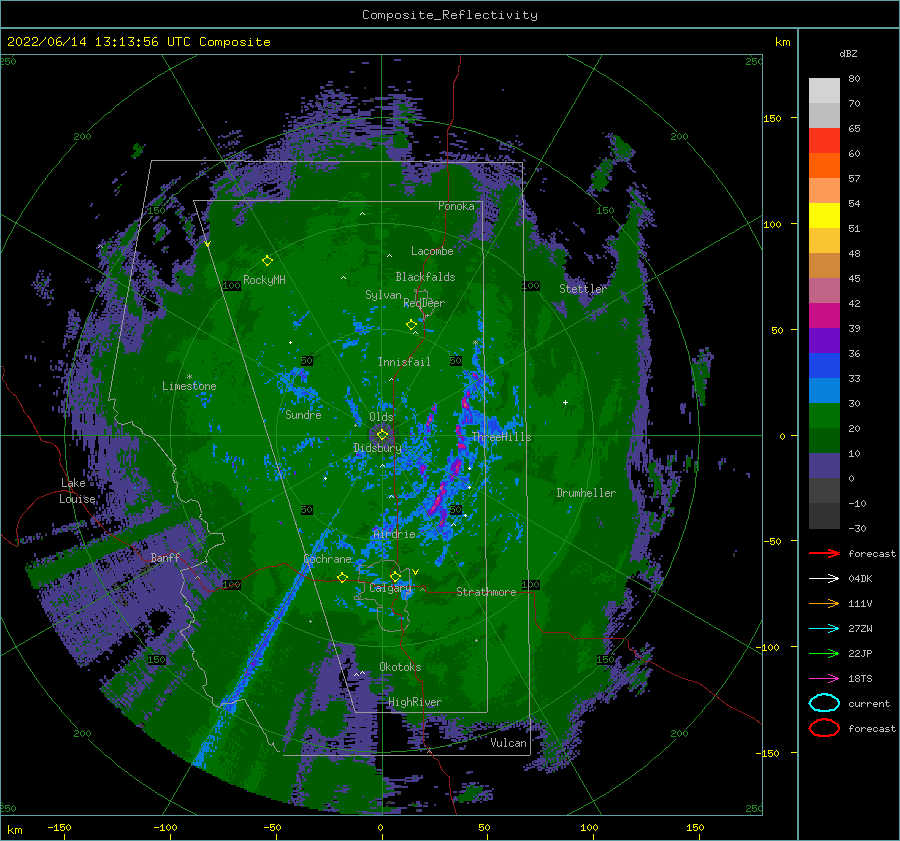Click the dBZ legend heading
Image resolution: width=900 pixels, height=841 pixels.
tap(848, 53)
